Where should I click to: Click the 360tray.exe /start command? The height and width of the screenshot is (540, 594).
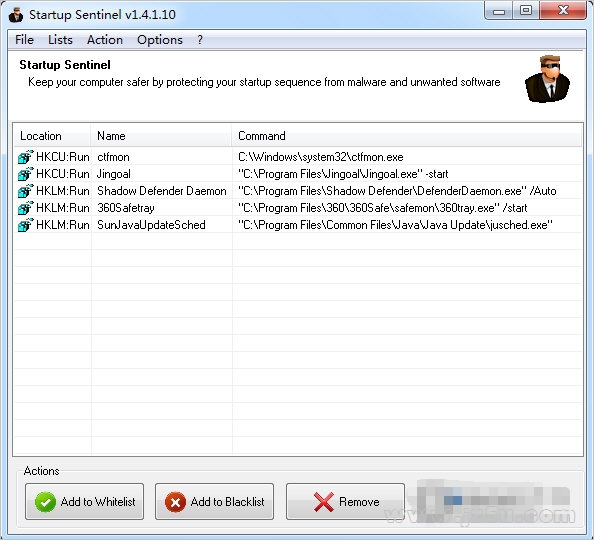tap(382, 208)
